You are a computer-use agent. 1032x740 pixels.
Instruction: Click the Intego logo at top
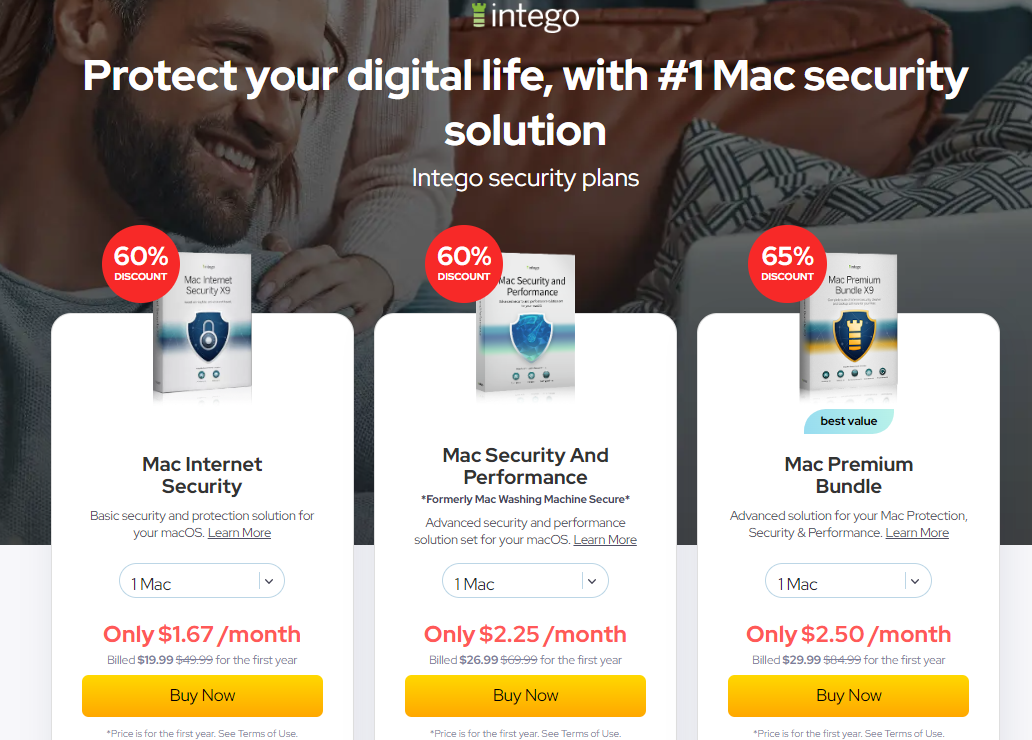coord(525,16)
